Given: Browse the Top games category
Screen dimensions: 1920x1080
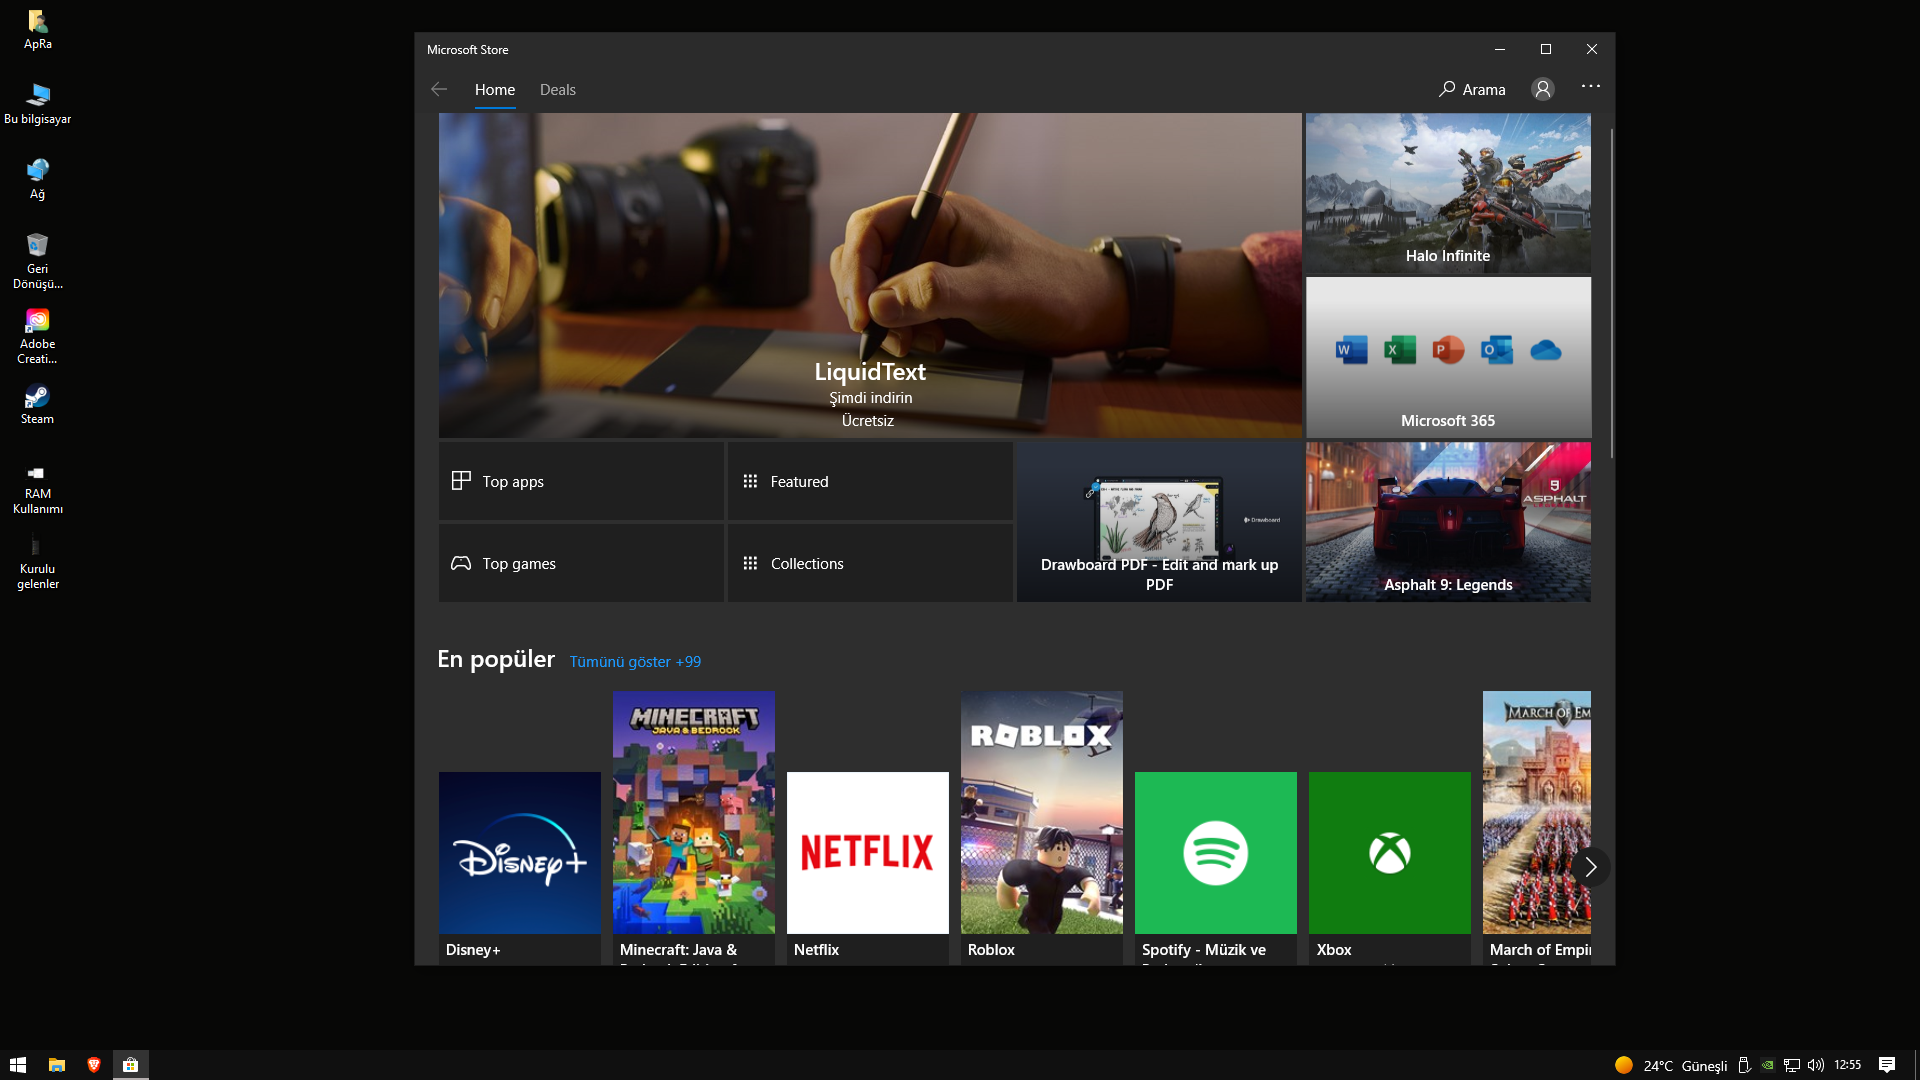Looking at the screenshot, I should tap(581, 563).
